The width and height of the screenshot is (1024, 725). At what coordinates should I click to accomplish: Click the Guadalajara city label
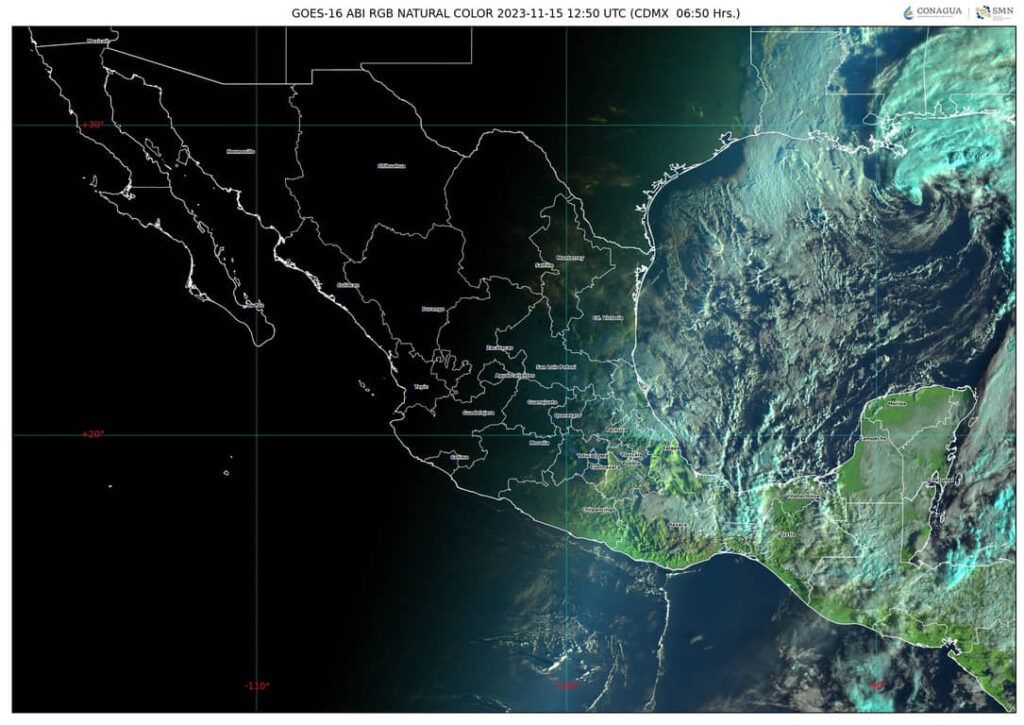[478, 412]
